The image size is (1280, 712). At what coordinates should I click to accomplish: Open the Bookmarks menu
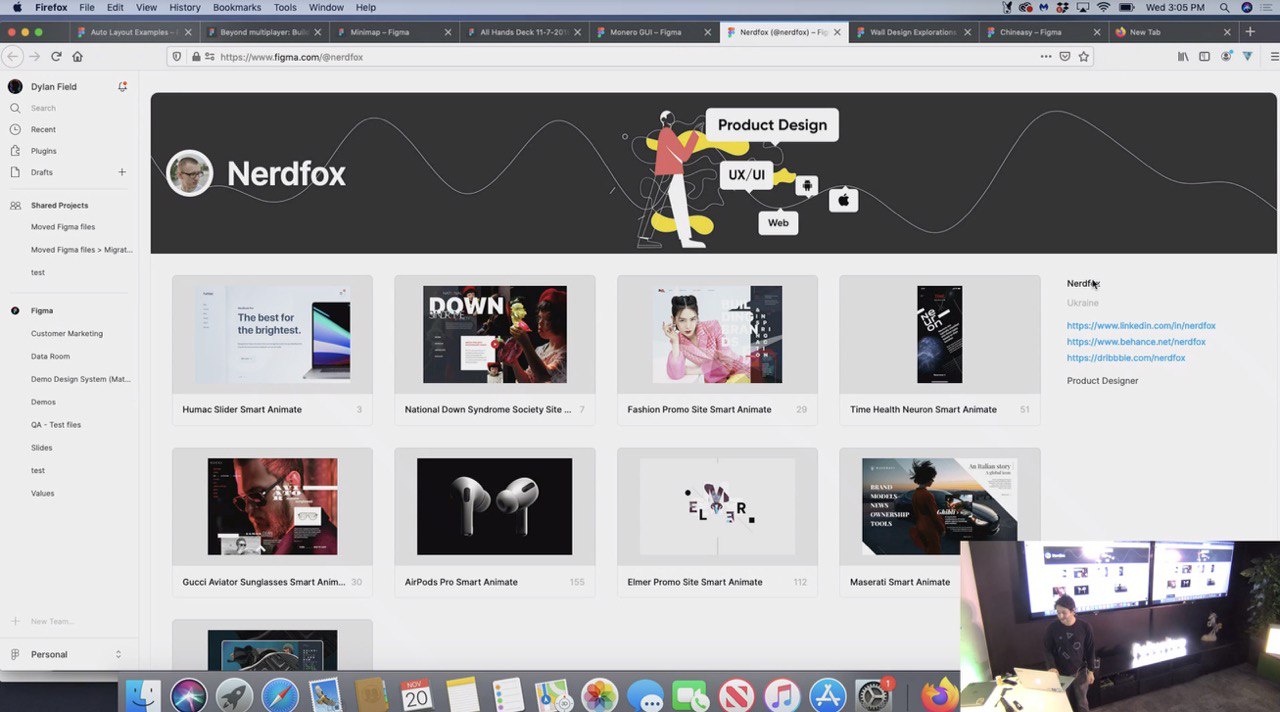tap(237, 7)
